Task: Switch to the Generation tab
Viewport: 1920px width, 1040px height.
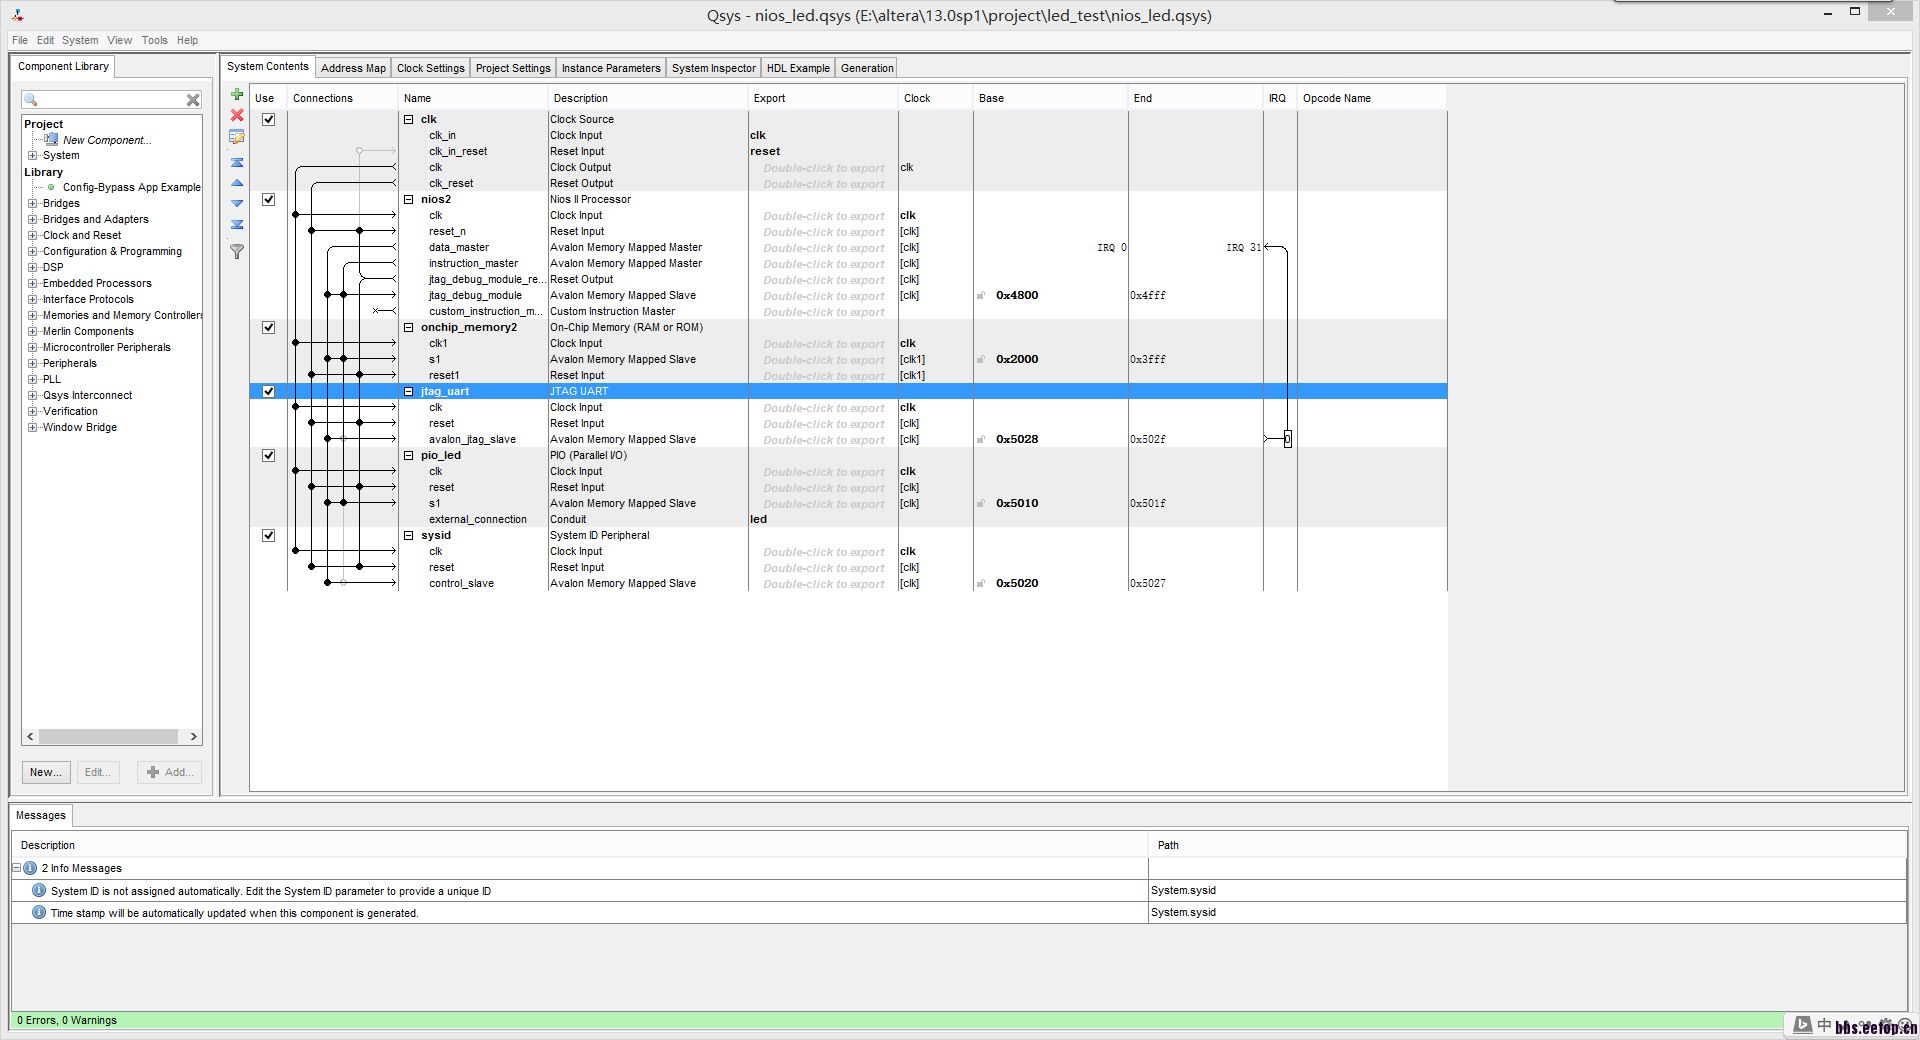Action: (867, 68)
